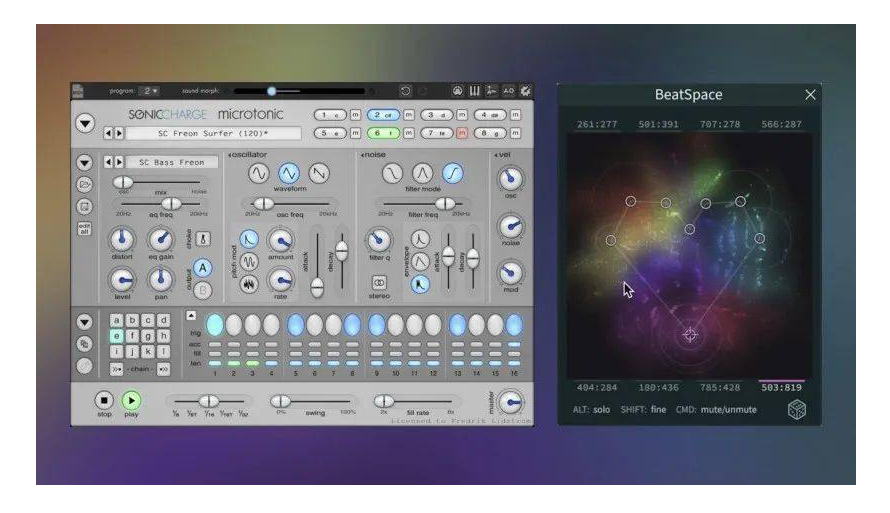890x513 pixels.
Task: Choose the band-pass noise filter mode
Action: 422,173
